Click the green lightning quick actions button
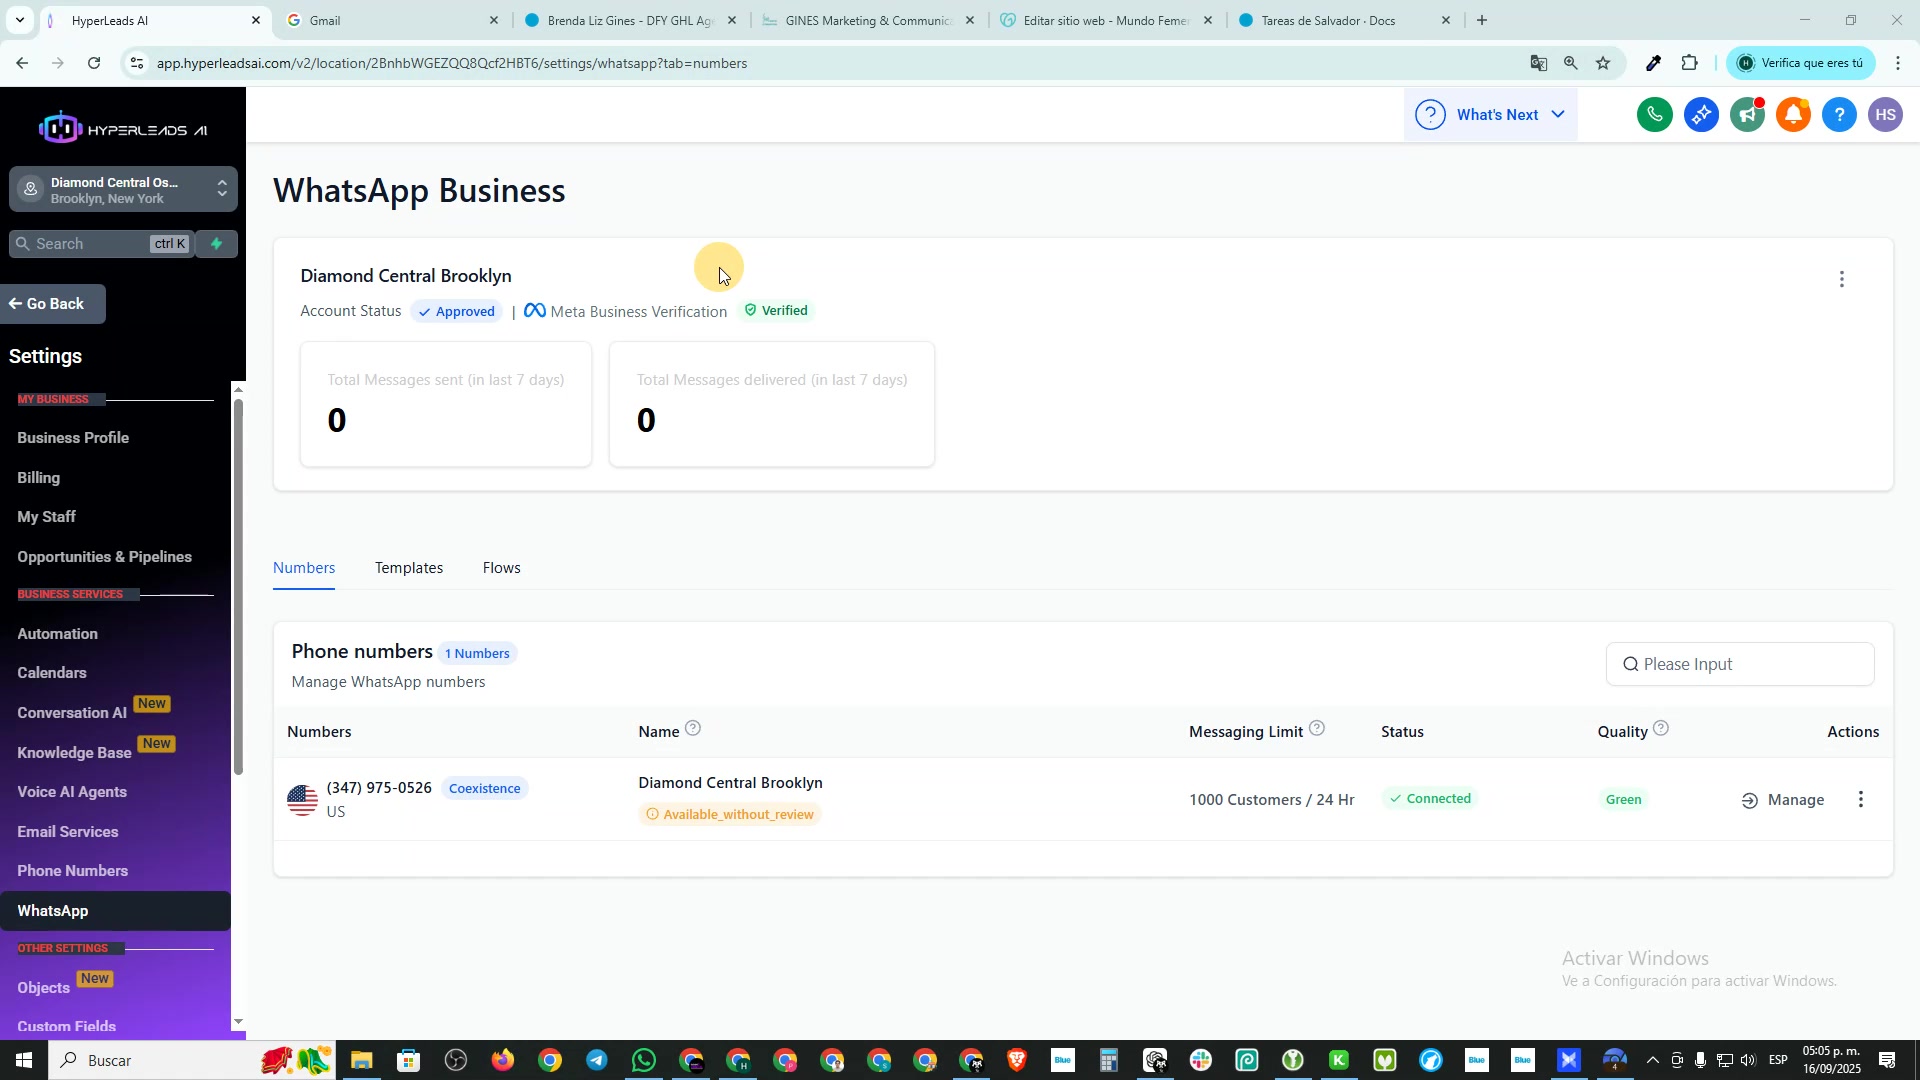 click(216, 244)
